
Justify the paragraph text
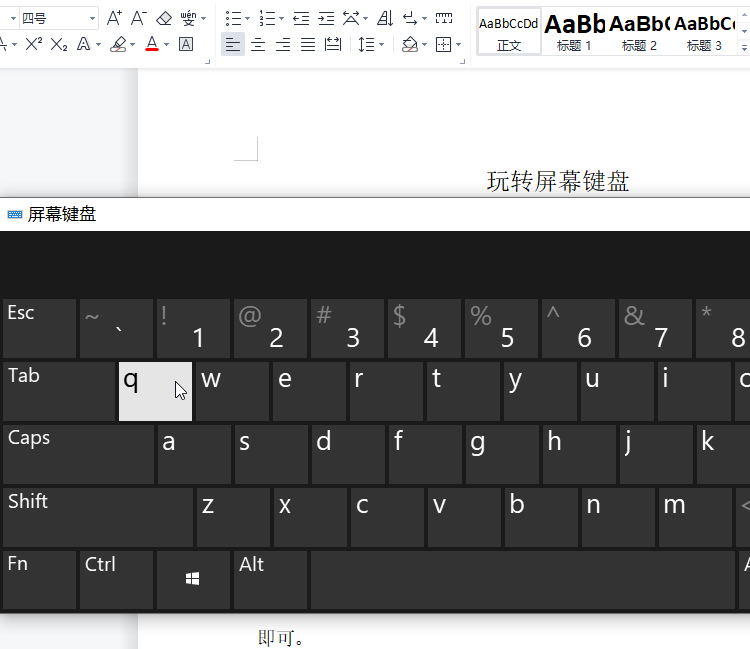[308, 44]
